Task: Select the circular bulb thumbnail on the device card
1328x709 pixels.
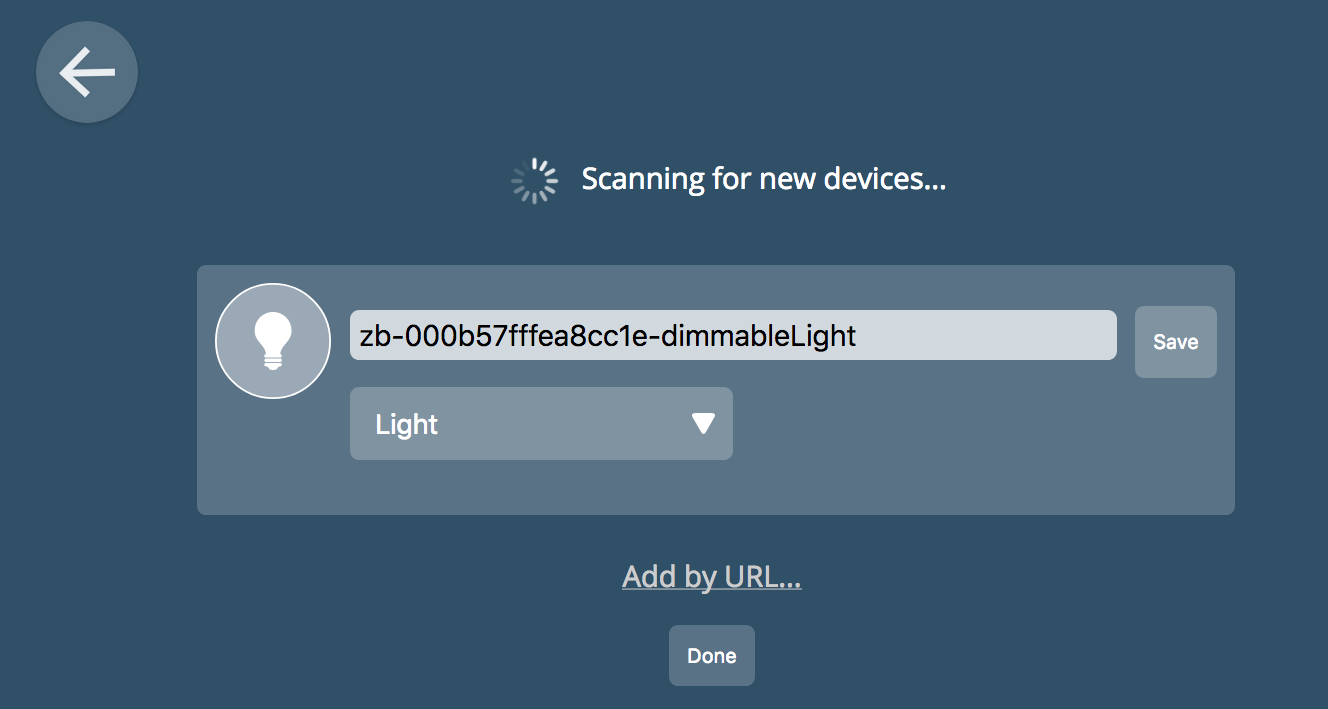Action: 273,341
